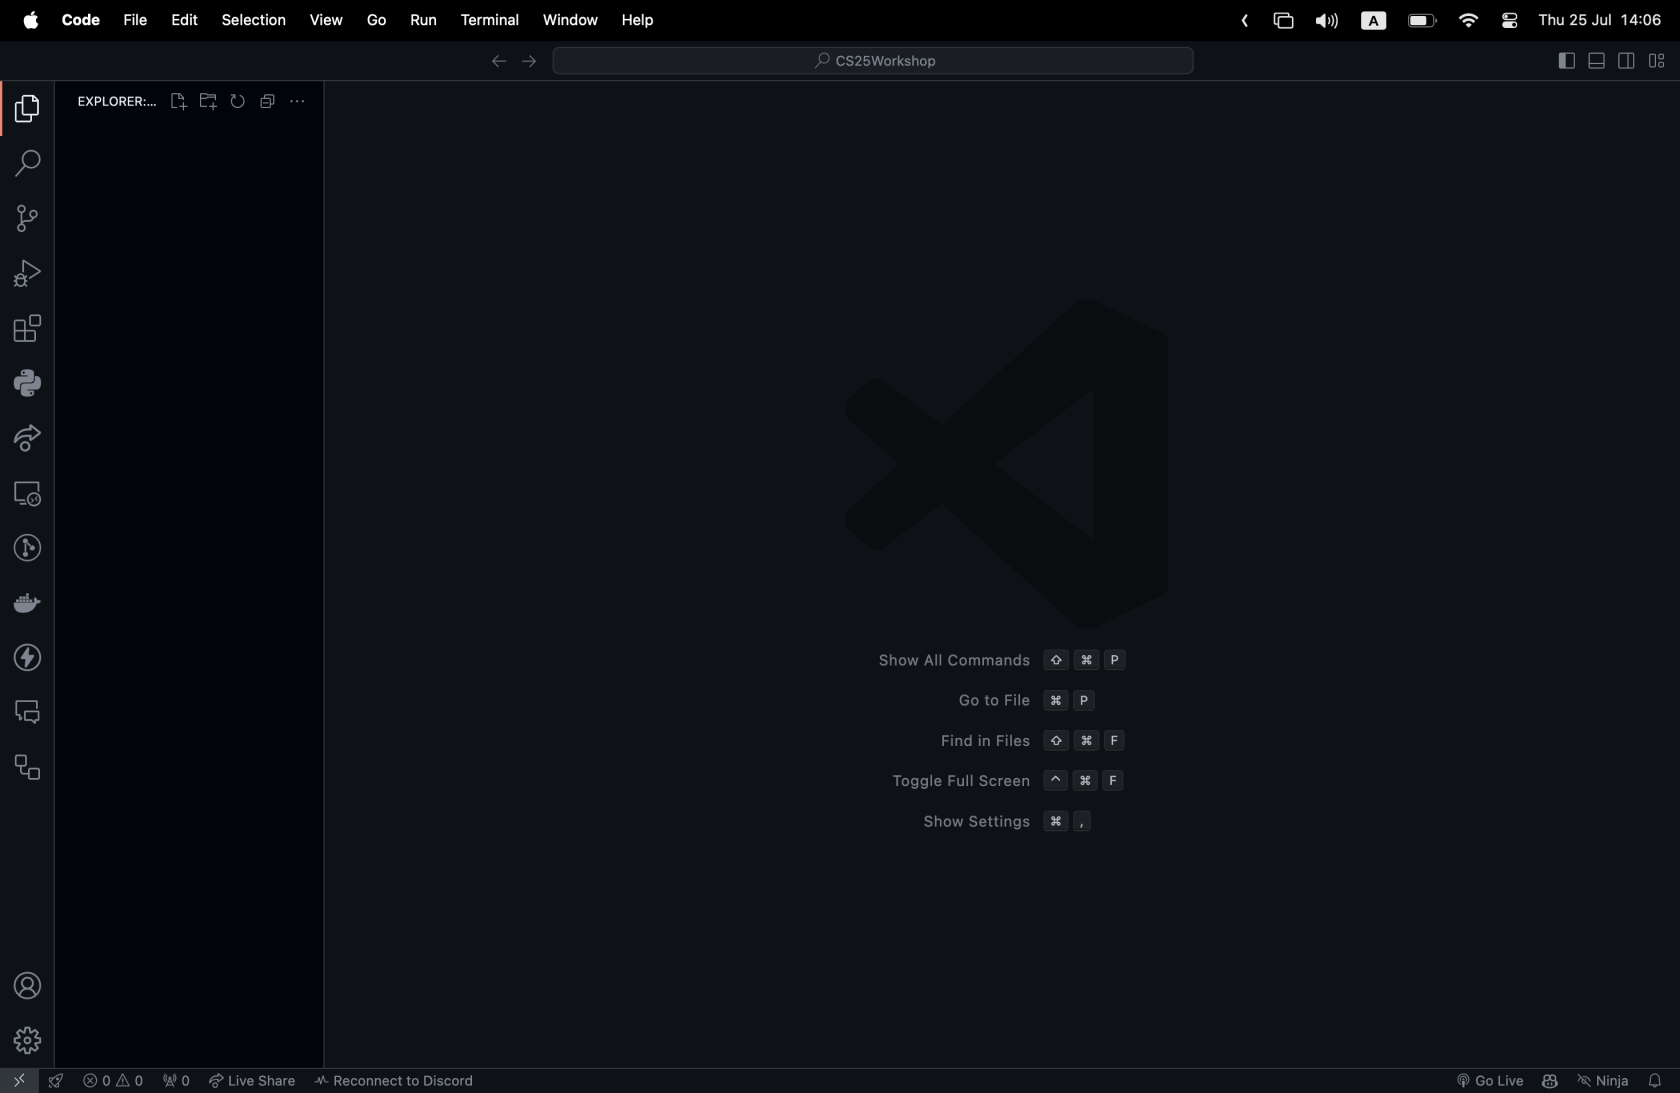
Task: Open the volume menu bar icon
Action: point(1327,21)
